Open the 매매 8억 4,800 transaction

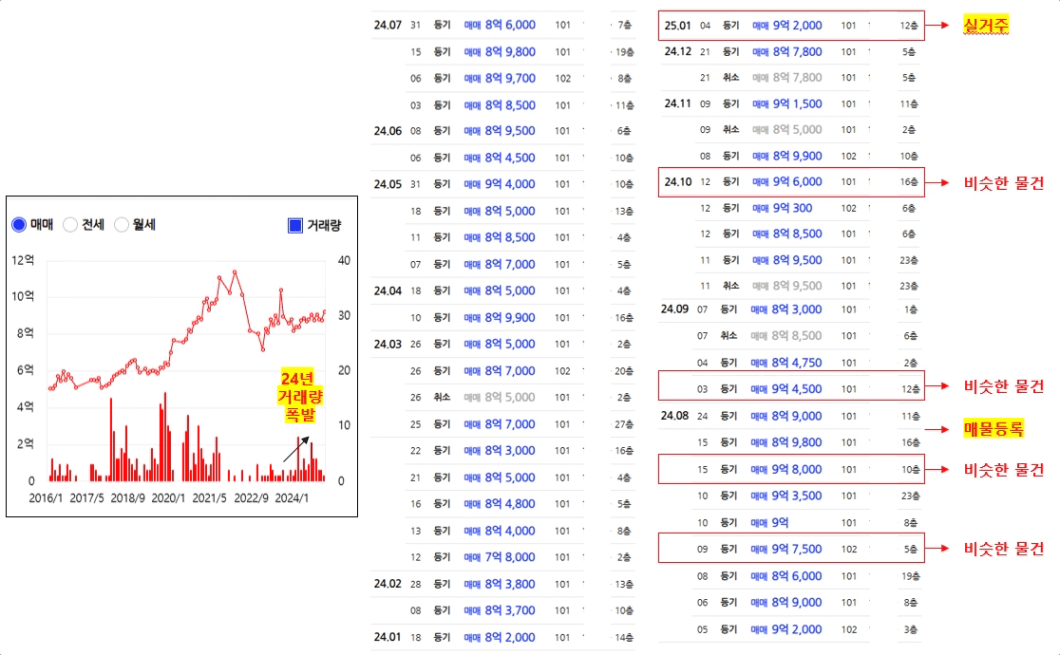(x=500, y=504)
